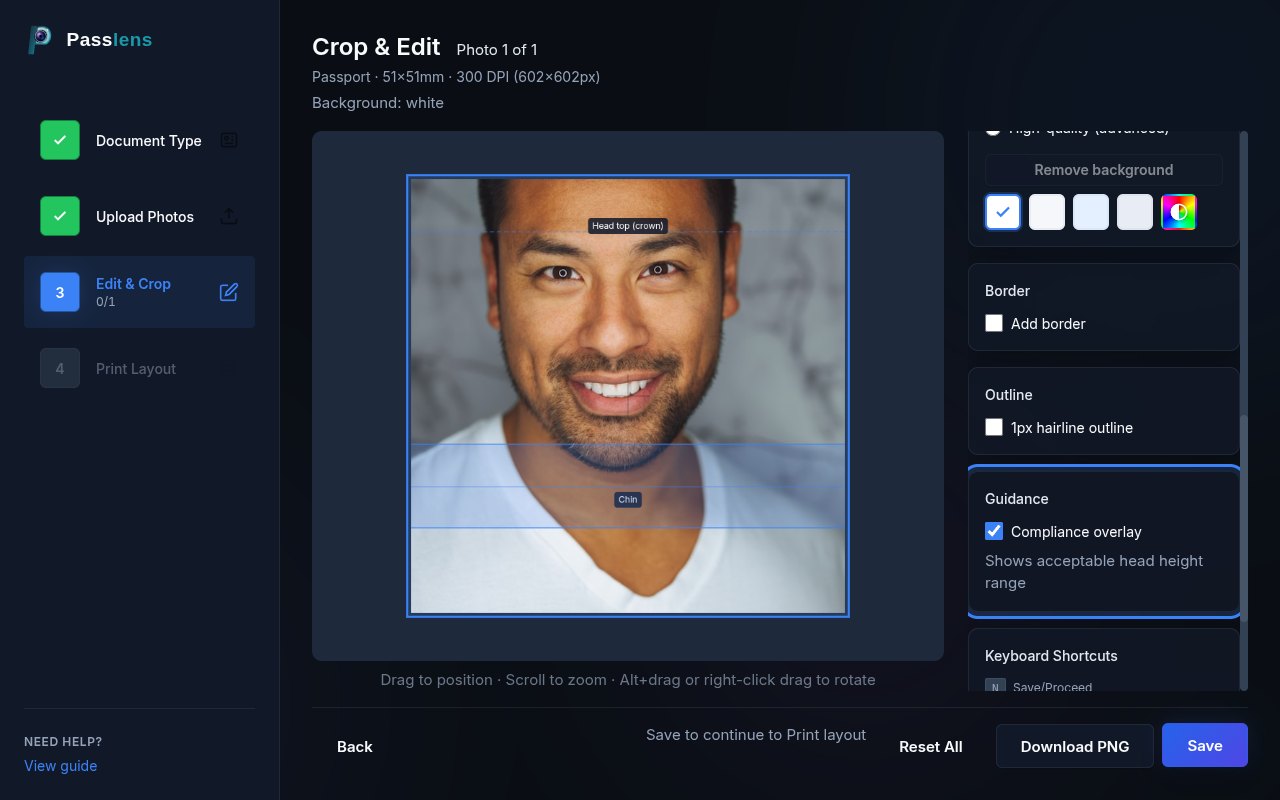Select the Edit & Crop step

139,292
